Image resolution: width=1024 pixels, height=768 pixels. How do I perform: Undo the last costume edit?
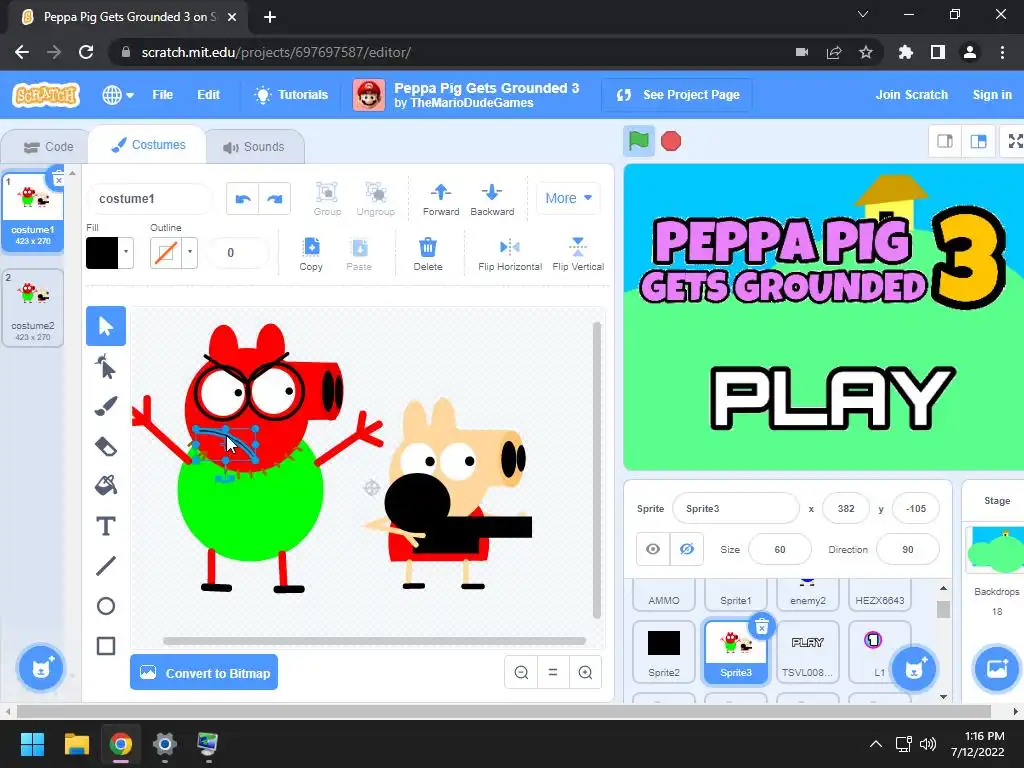tap(242, 199)
